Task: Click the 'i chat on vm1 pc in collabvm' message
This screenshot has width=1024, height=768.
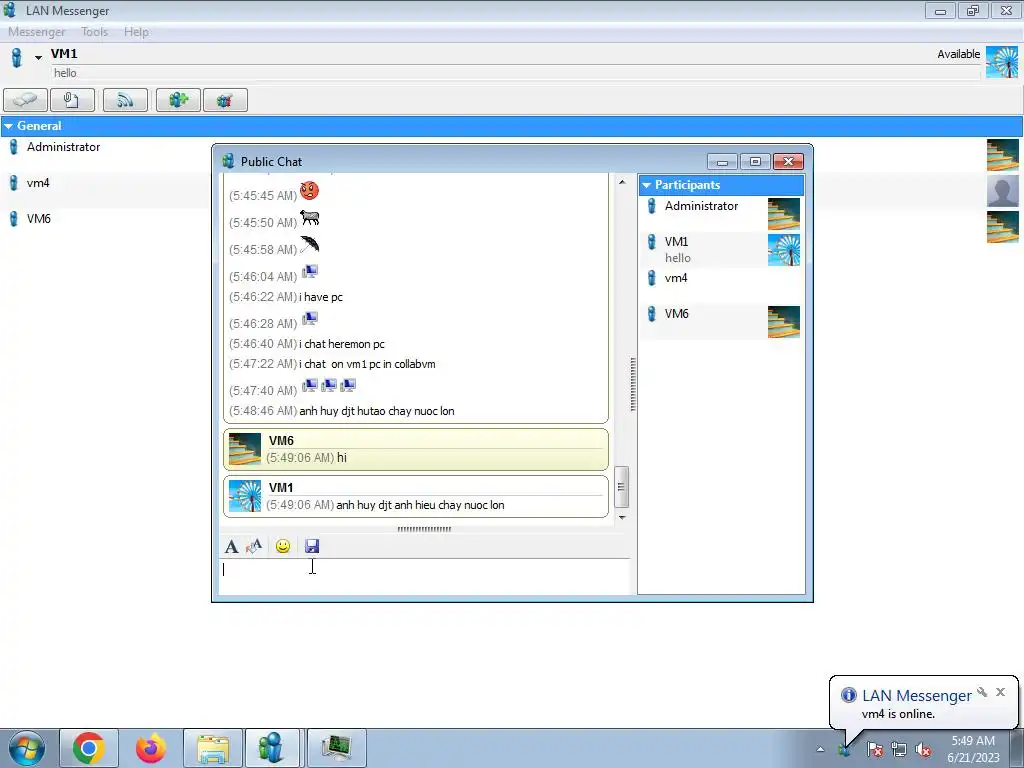Action: click(x=367, y=364)
